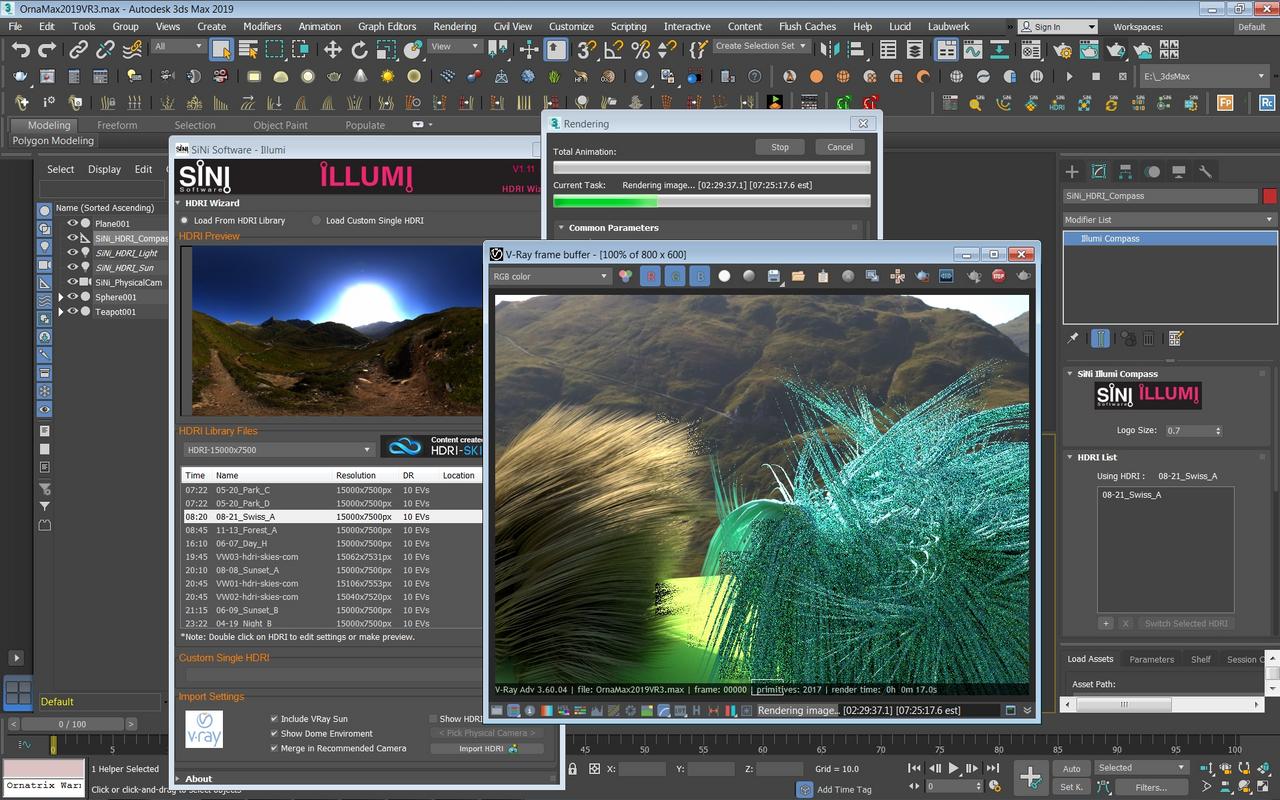Click the Pin Stack icon under modifier list
The image size is (1280, 800).
point(1073,339)
